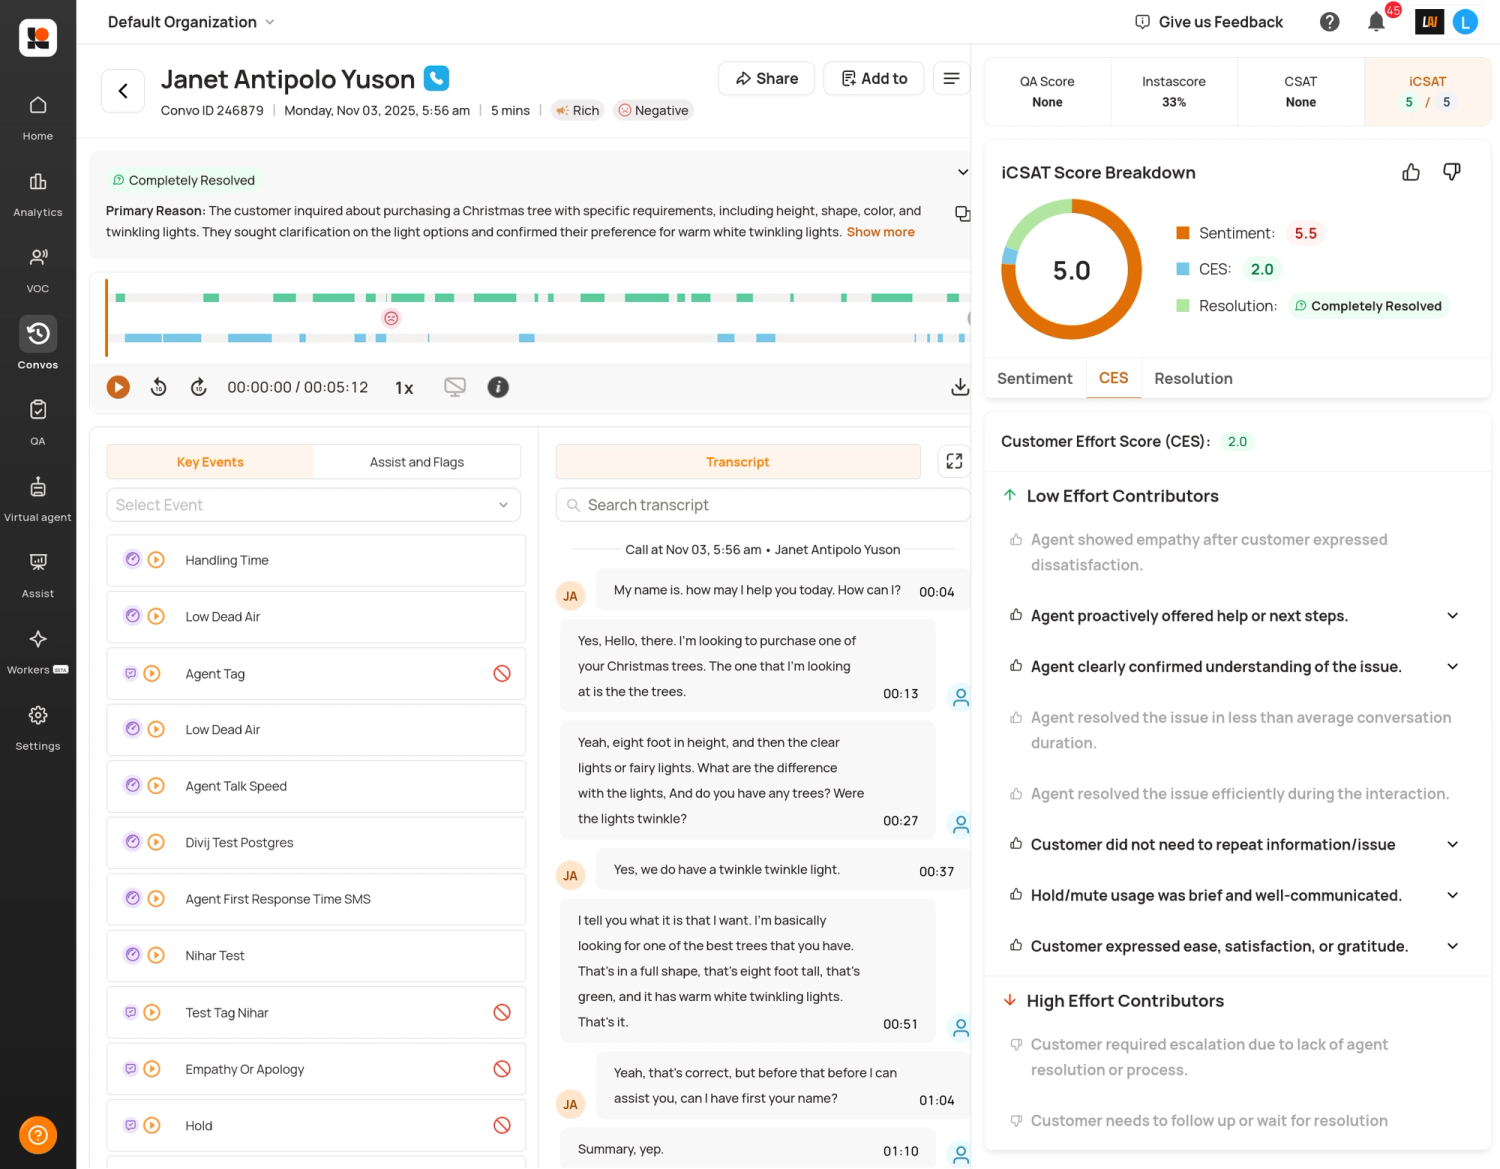Skip forward ten seconds in recording

tap(199, 387)
